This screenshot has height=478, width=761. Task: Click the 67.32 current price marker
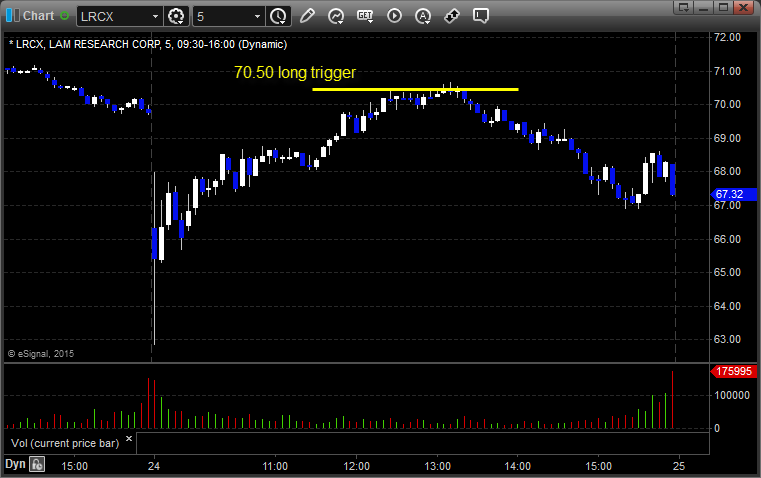(x=733, y=194)
